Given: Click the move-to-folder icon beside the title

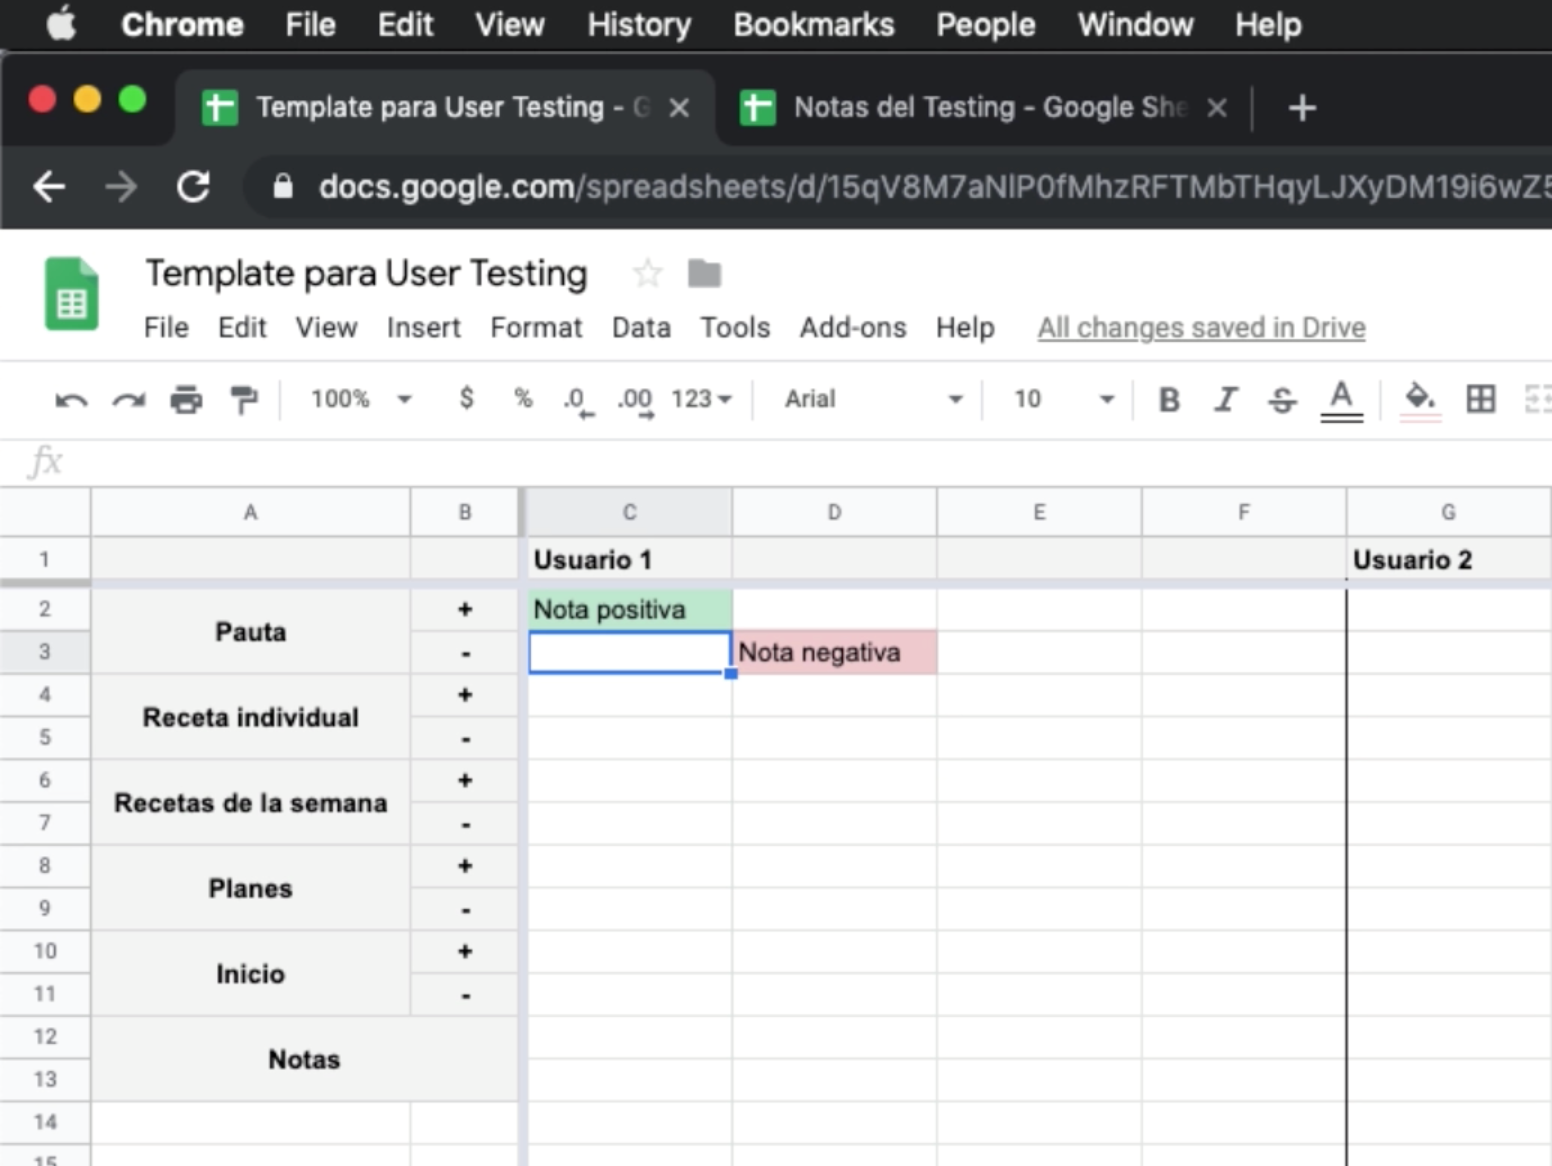Looking at the screenshot, I should [704, 273].
